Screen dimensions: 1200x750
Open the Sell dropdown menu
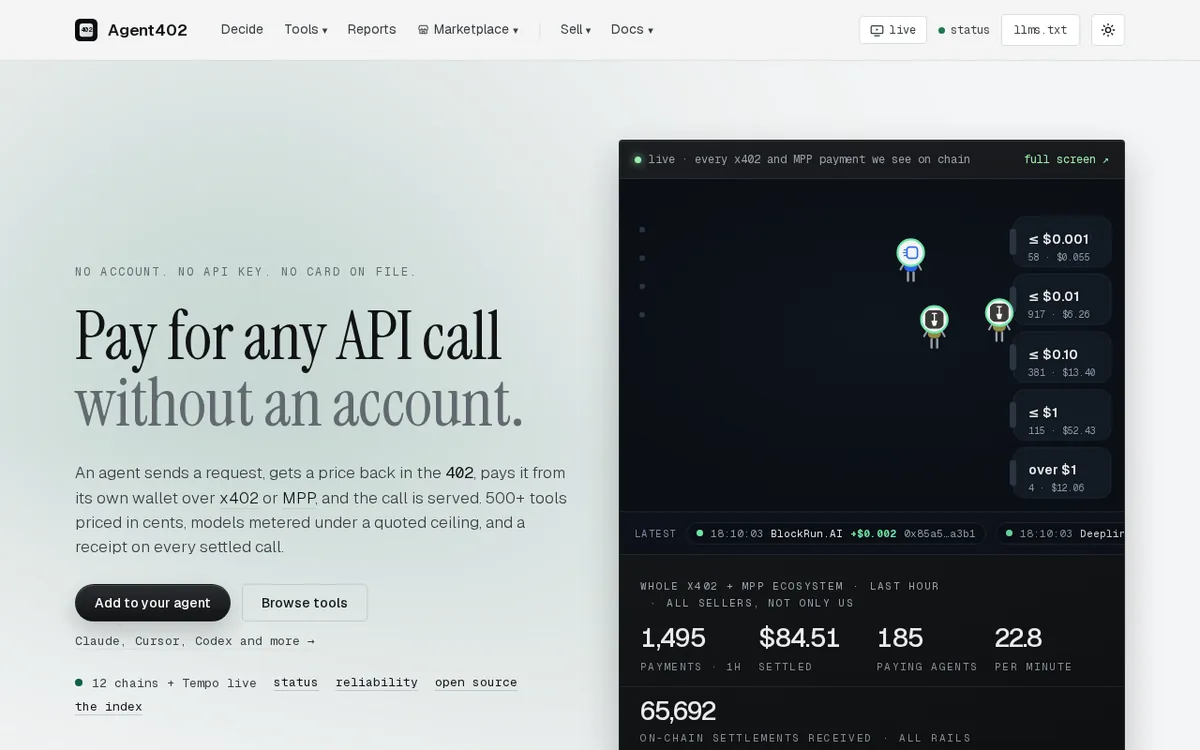point(575,30)
